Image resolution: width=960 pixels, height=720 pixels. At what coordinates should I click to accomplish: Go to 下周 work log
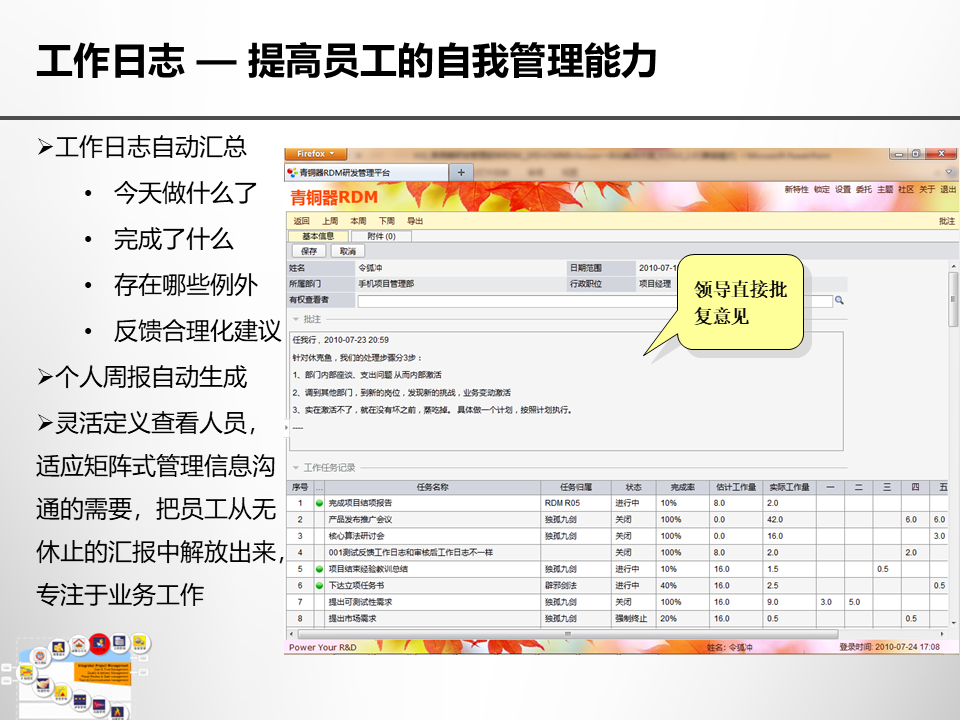pos(386,221)
